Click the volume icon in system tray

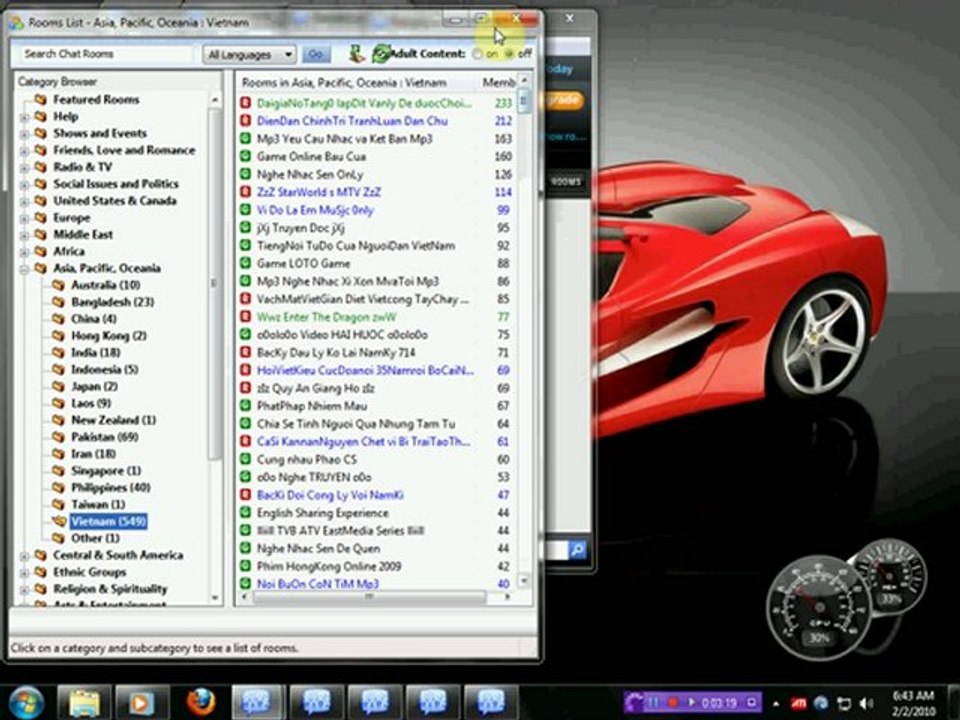[866, 703]
